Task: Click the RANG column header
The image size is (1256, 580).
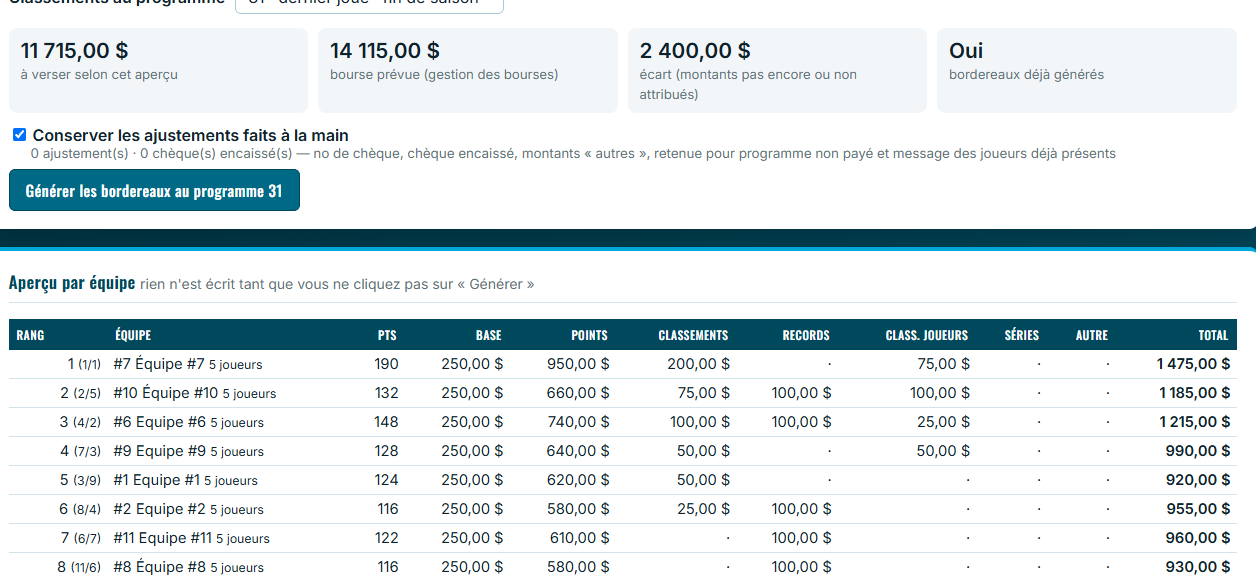Action: [x=30, y=335]
